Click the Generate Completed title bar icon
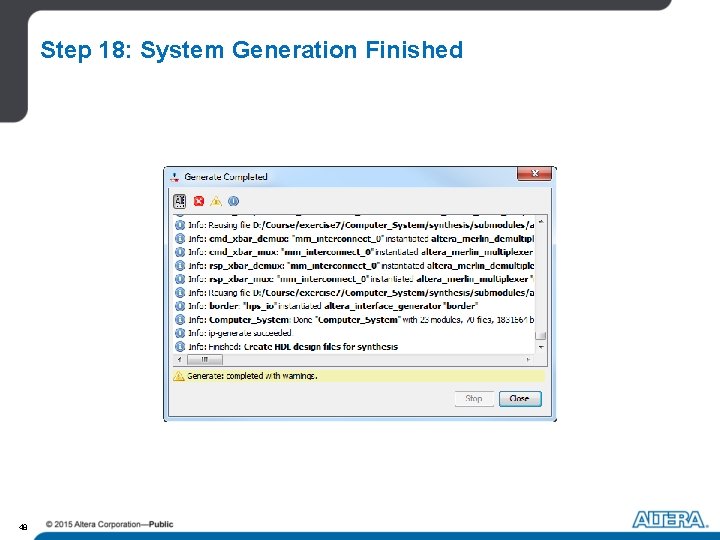This screenshot has height=540, width=720. coord(174,177)
